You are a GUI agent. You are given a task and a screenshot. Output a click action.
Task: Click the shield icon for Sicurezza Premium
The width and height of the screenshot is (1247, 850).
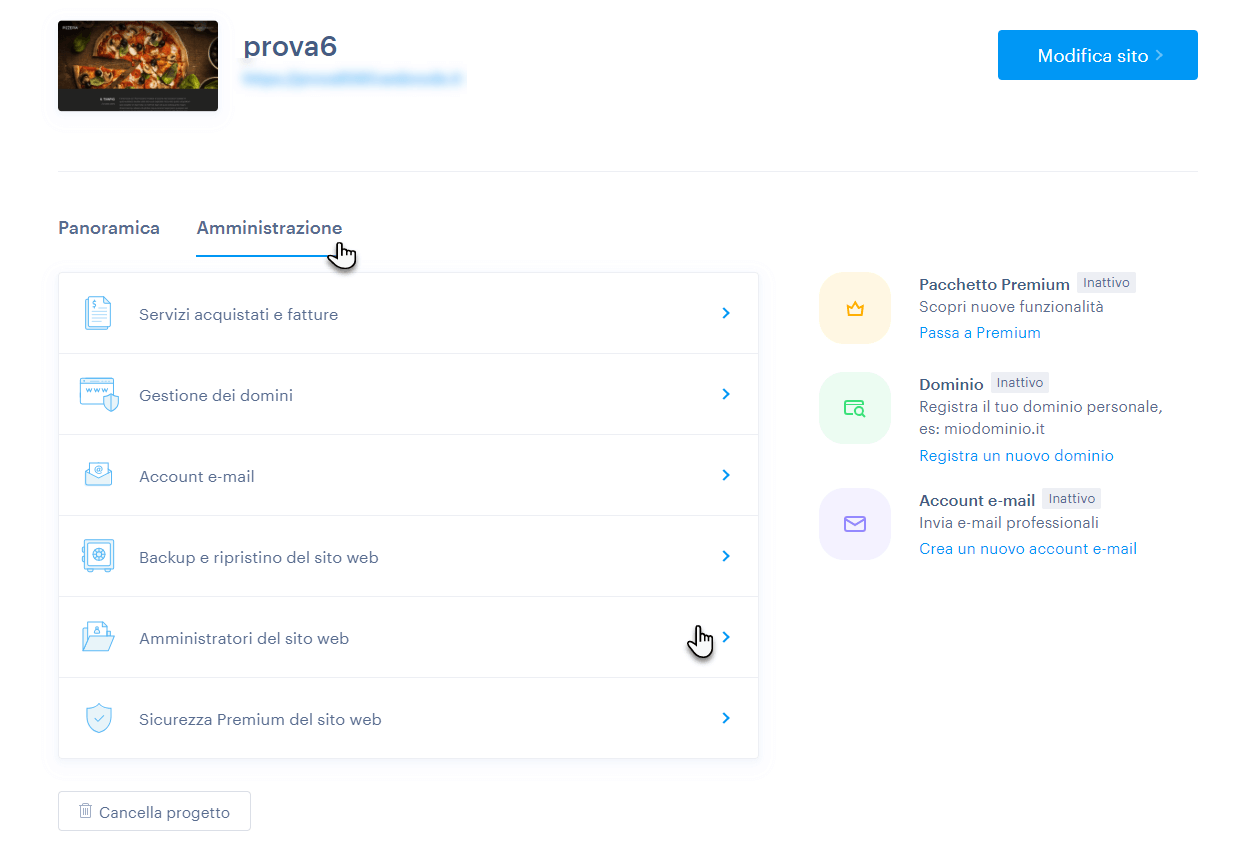(98, 718)
